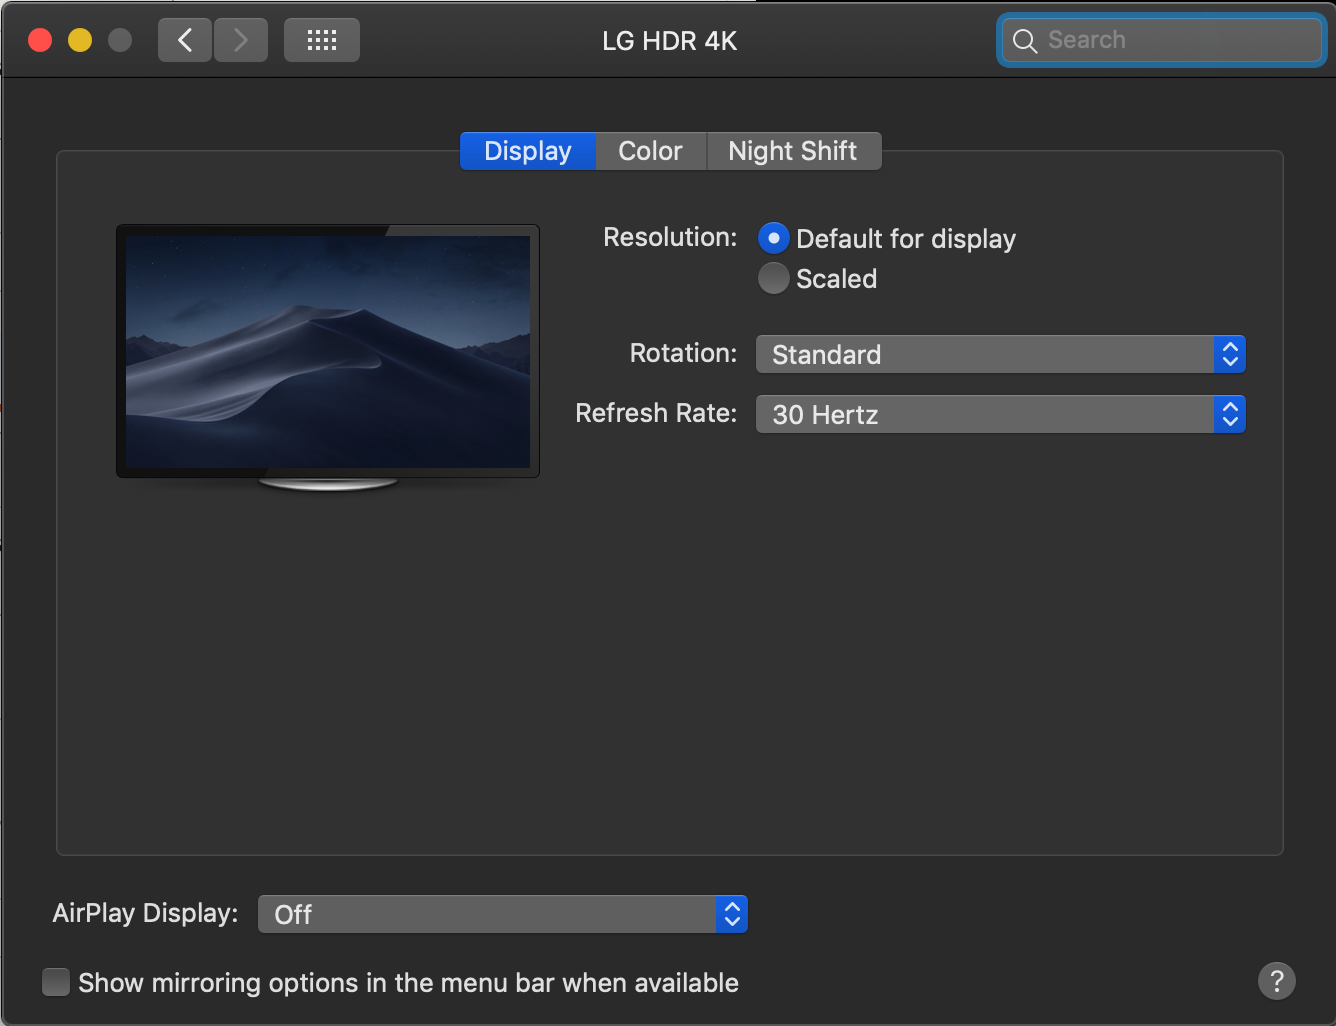Close the window with the red button

pos(40,40)
